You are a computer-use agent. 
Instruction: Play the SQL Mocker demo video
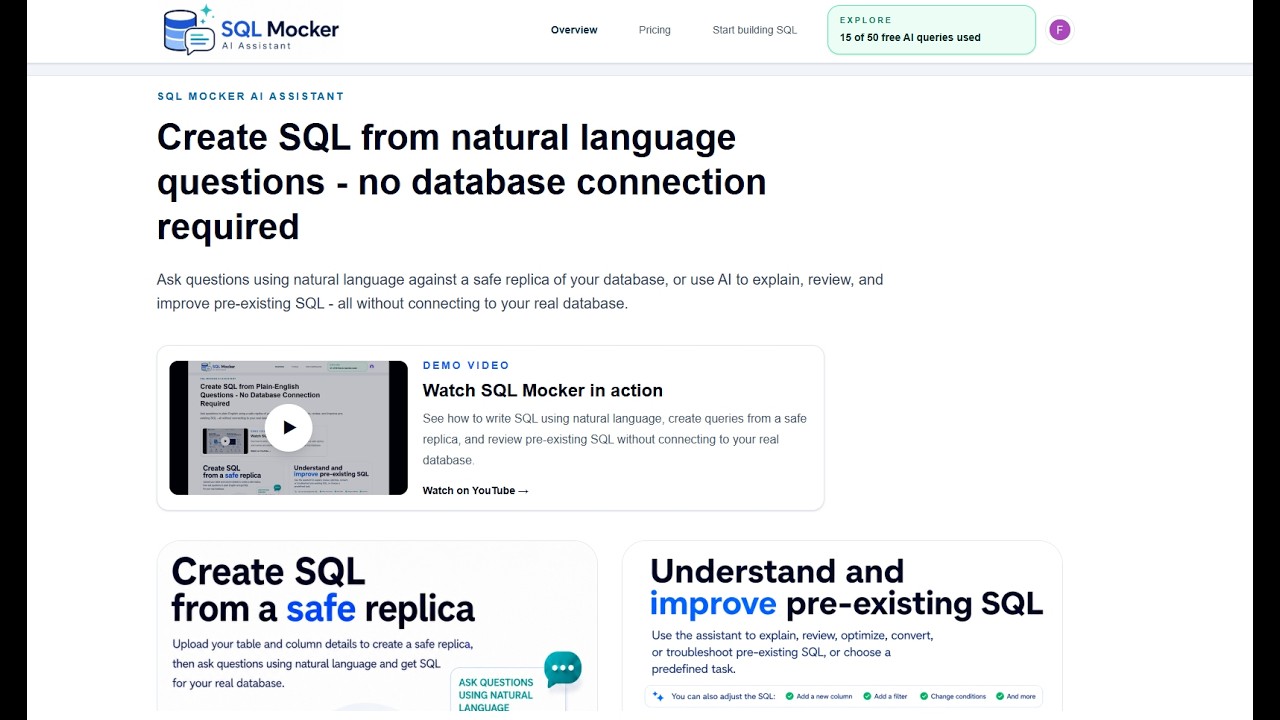coord(288,428)
